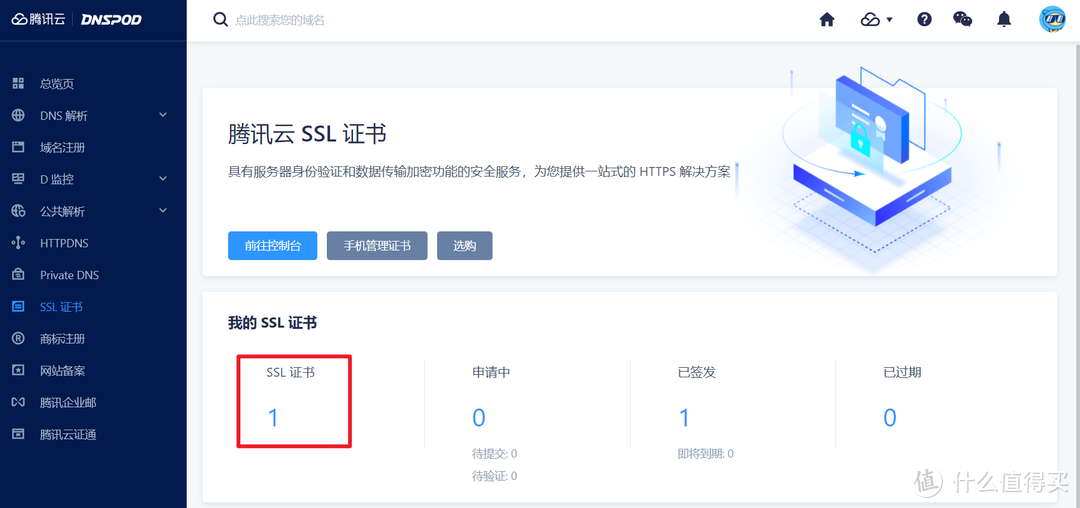This screenshot has height=508, width=1080.
Task: Click the 待验证: 0 text
Action: tap(495, 476)
